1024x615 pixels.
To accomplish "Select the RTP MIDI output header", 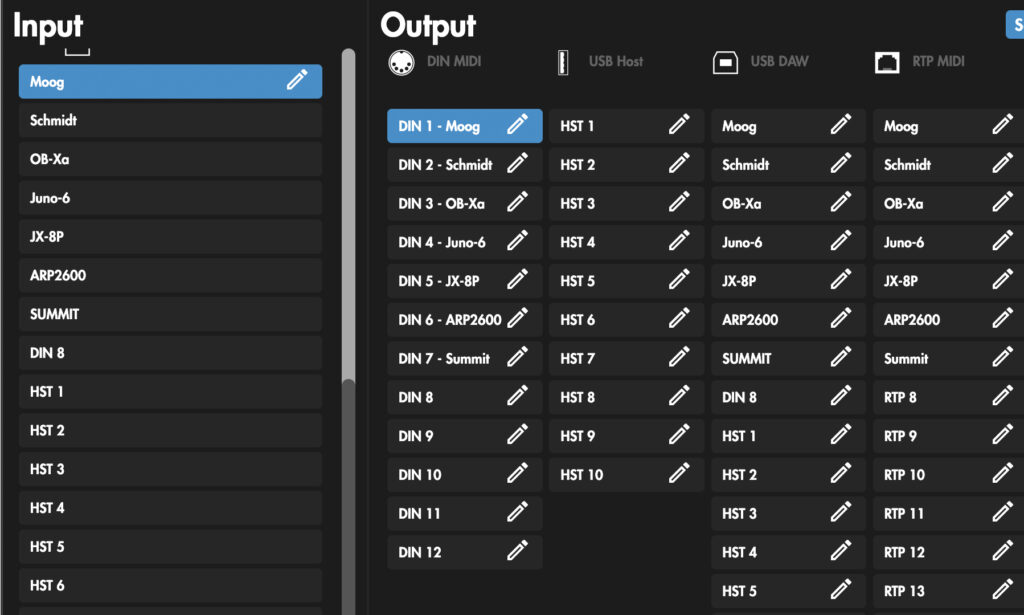I will point(938,61).
